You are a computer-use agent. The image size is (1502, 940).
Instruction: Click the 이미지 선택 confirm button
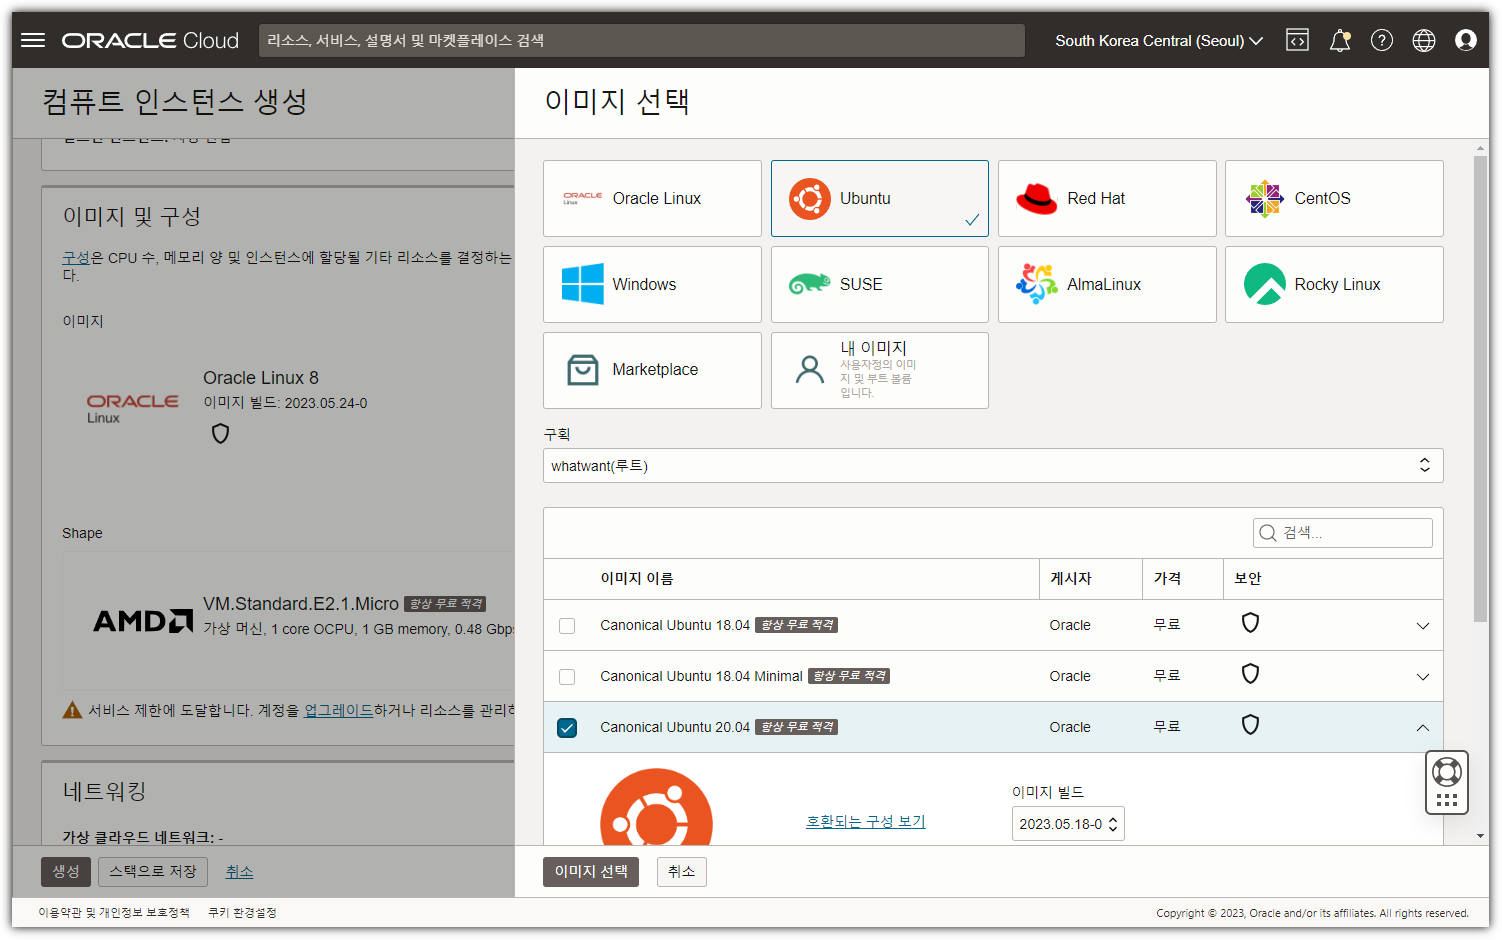[591, 872]
